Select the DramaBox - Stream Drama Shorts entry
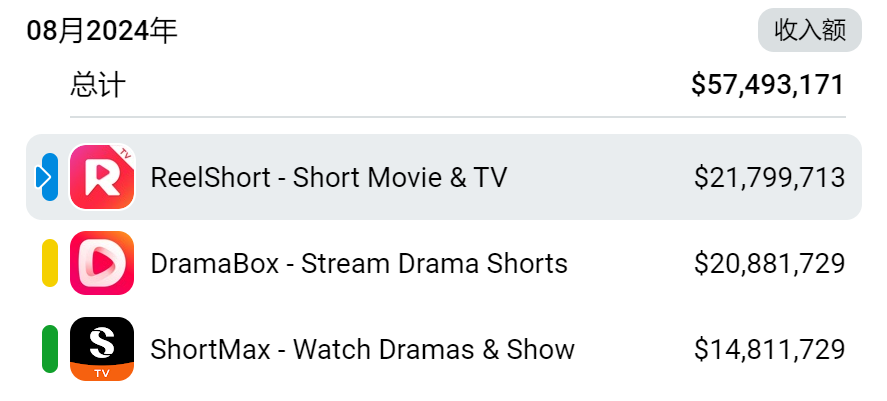 359,264
